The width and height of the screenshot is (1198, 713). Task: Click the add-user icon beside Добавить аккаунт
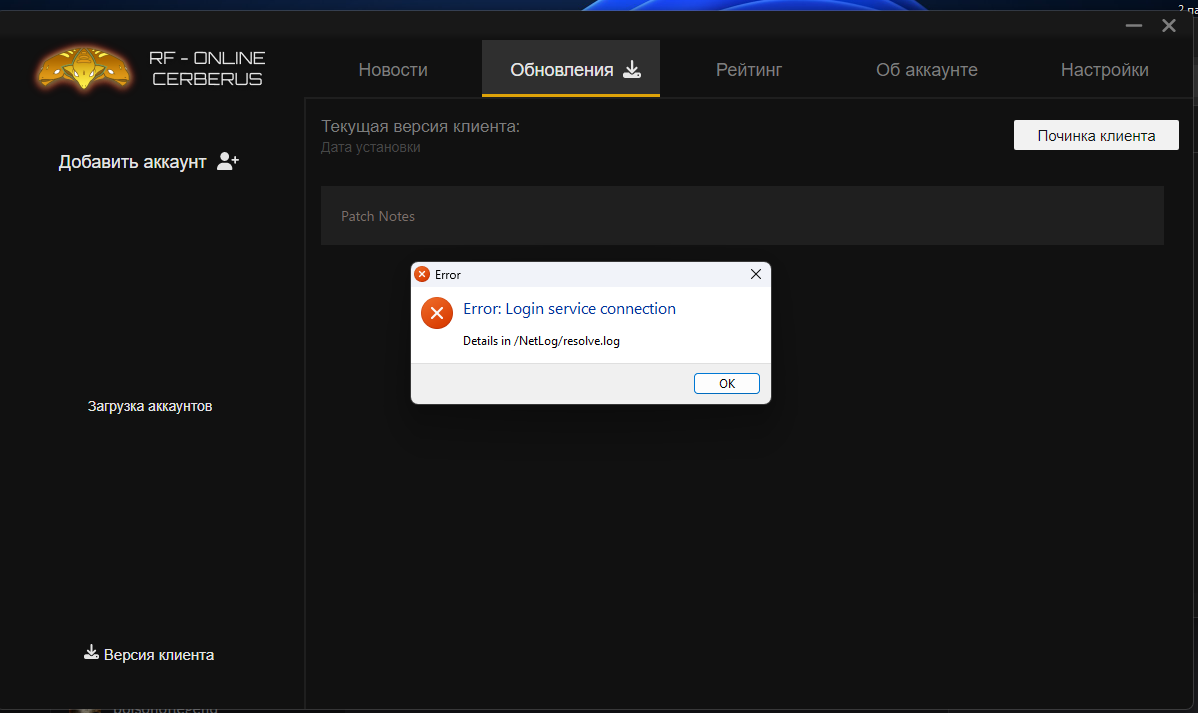228,161
